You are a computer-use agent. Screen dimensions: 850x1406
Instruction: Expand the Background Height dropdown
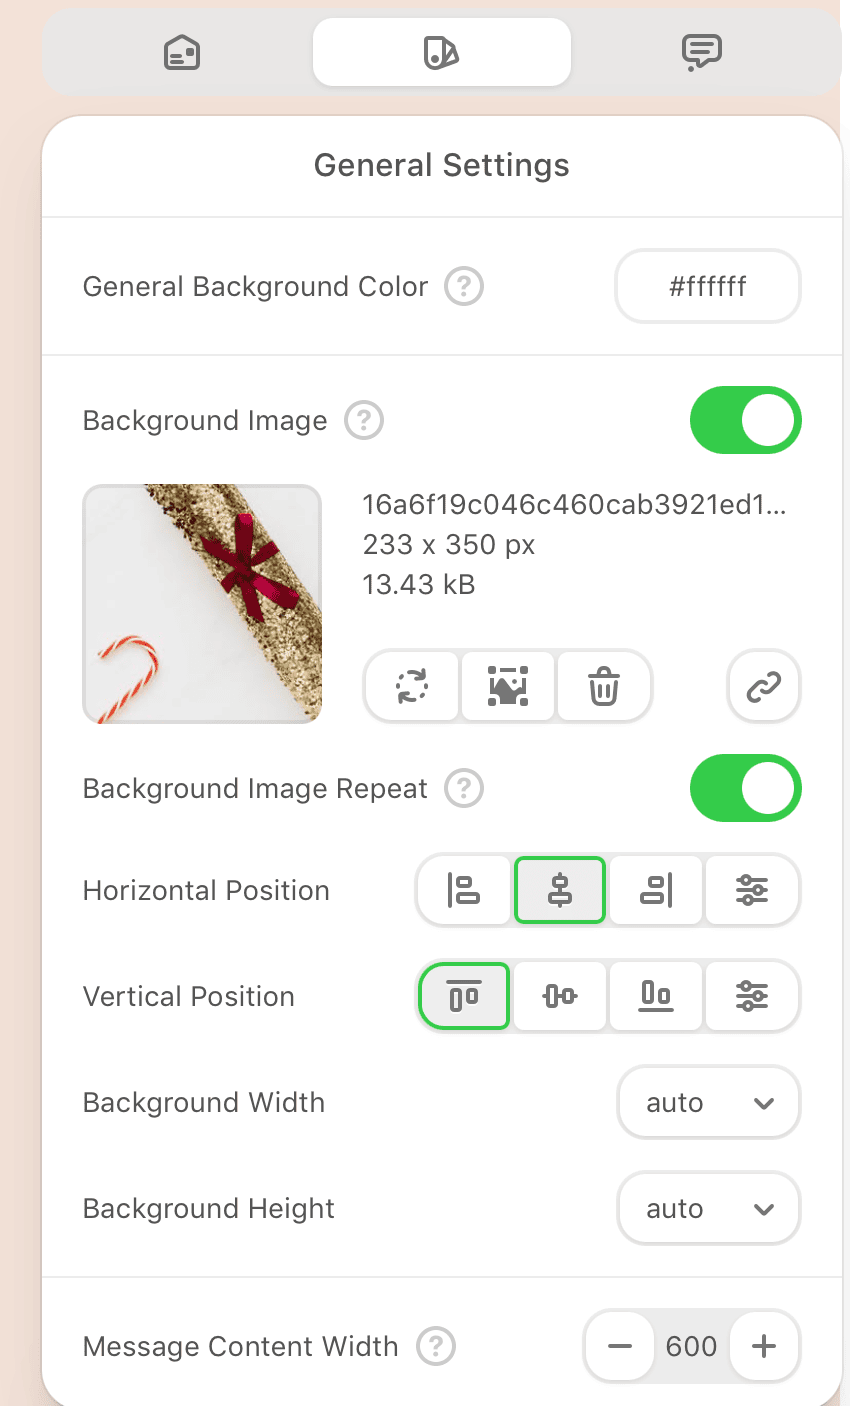[708, 1209]
